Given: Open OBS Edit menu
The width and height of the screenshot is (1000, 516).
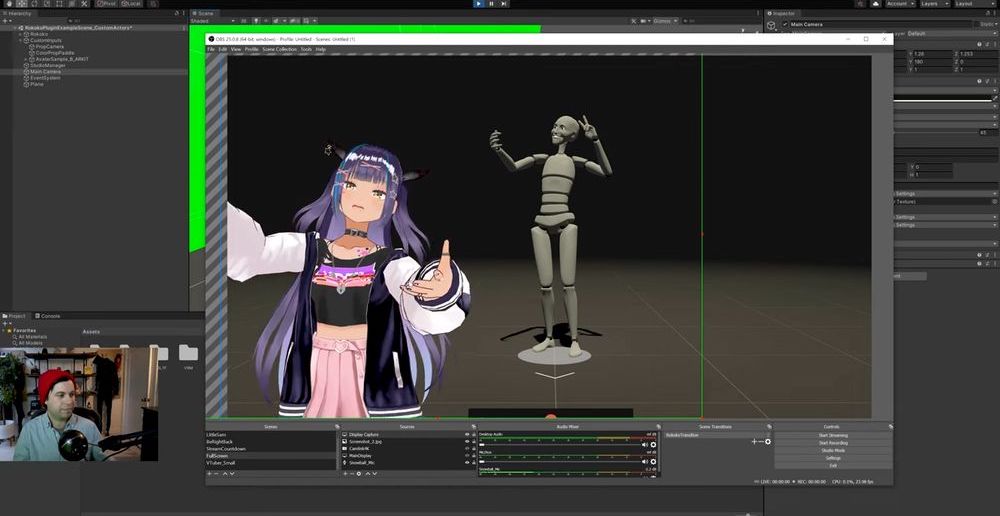Looking at the screenshot, I should (x=222, y=49).
